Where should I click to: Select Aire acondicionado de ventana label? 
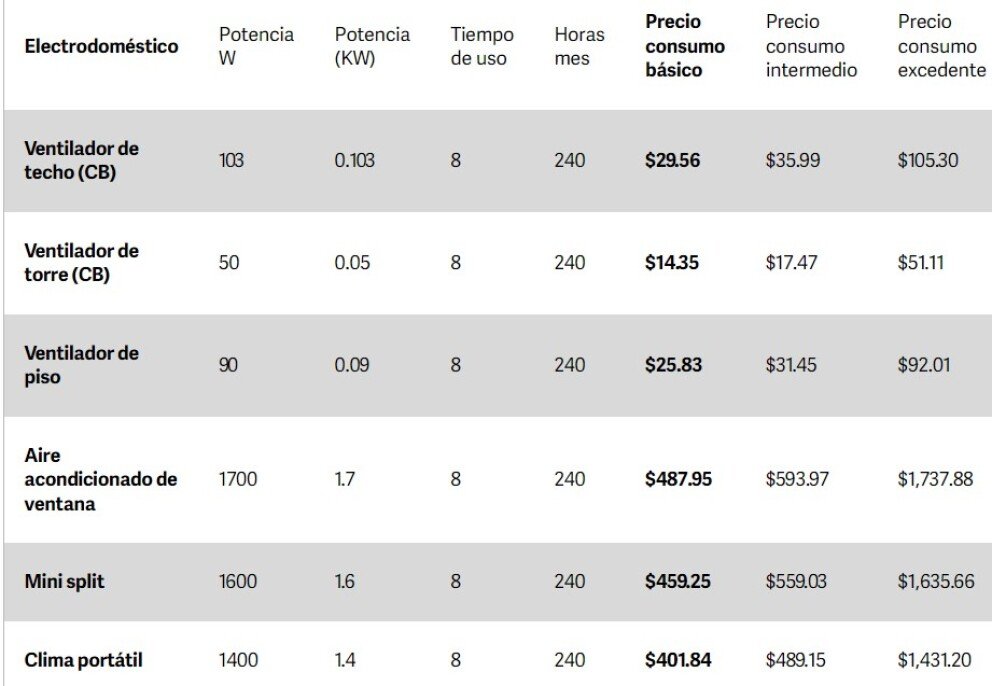(101, 479)
